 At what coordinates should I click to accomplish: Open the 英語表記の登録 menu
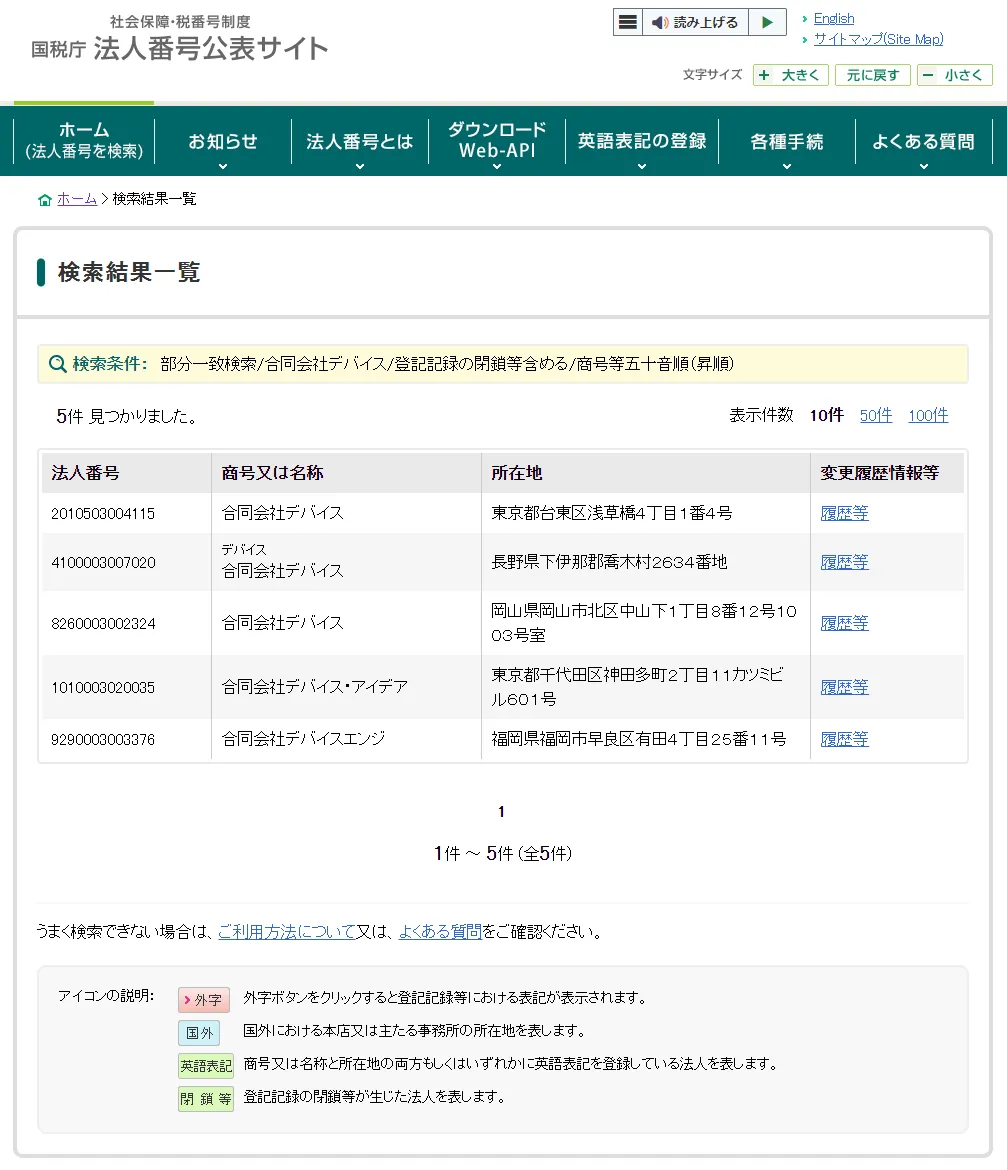[642, 142]
